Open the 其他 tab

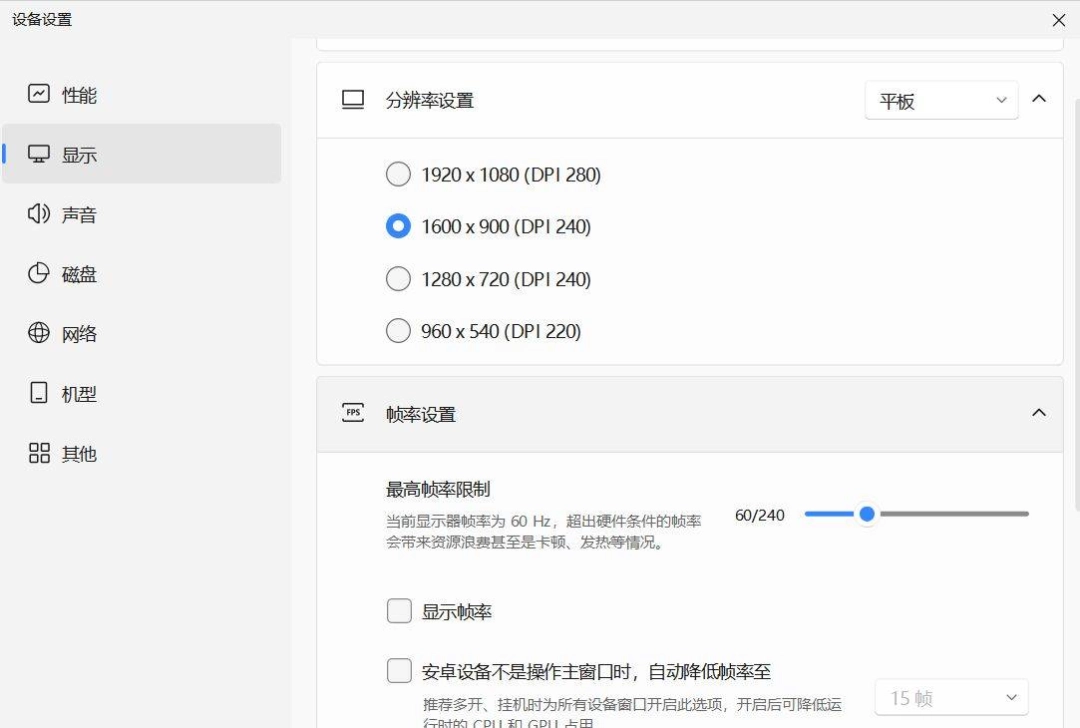(142, 453)
